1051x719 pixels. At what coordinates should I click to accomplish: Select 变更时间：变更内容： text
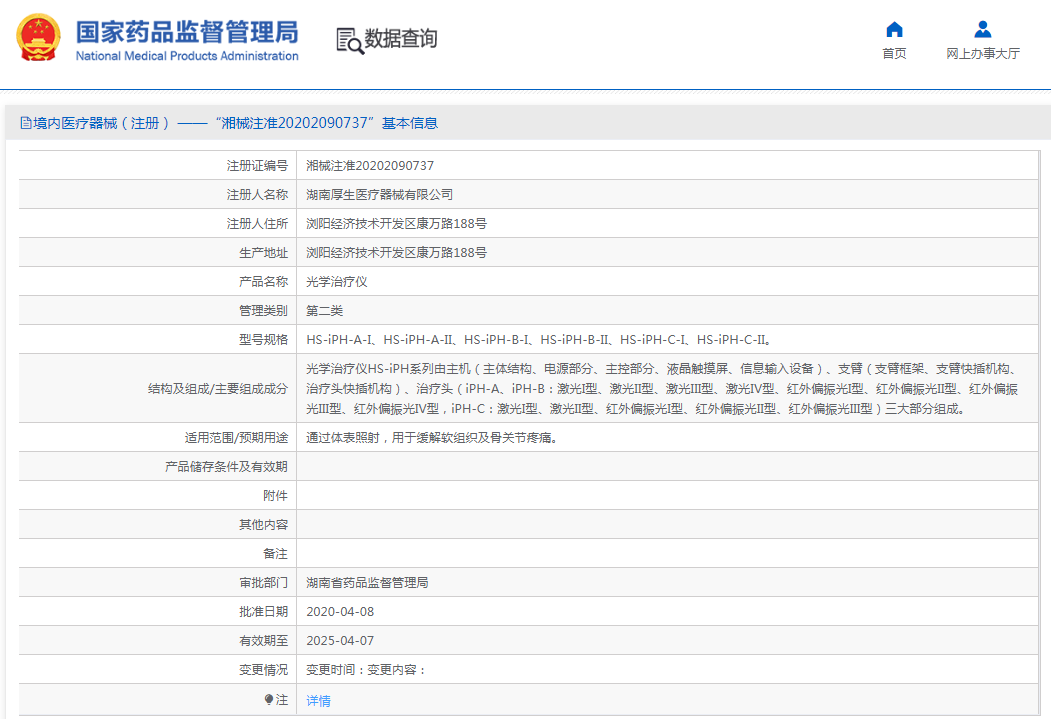coord(367,670)
